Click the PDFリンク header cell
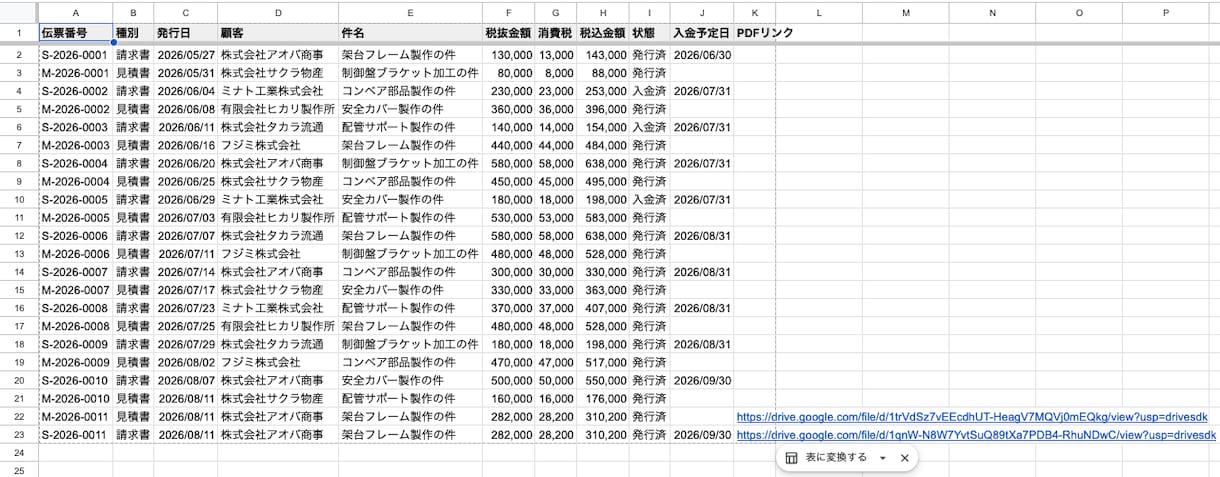 pyautogui.click(x=754, y=33)
